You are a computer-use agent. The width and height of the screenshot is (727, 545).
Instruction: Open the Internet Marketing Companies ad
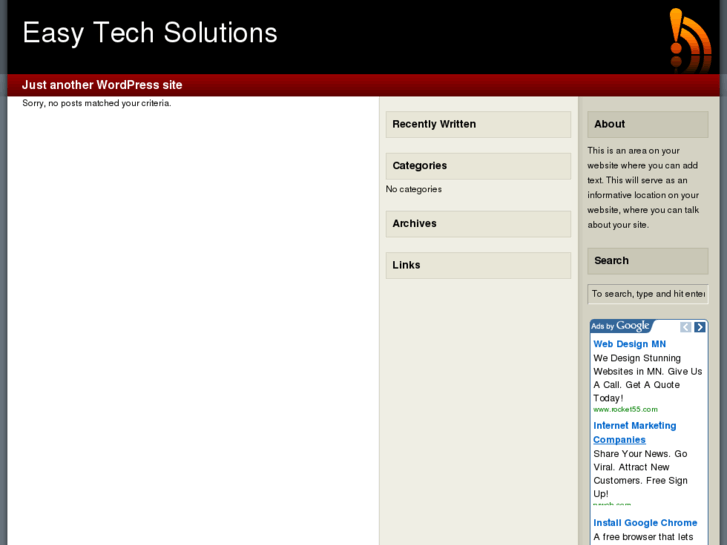point(634,432)
